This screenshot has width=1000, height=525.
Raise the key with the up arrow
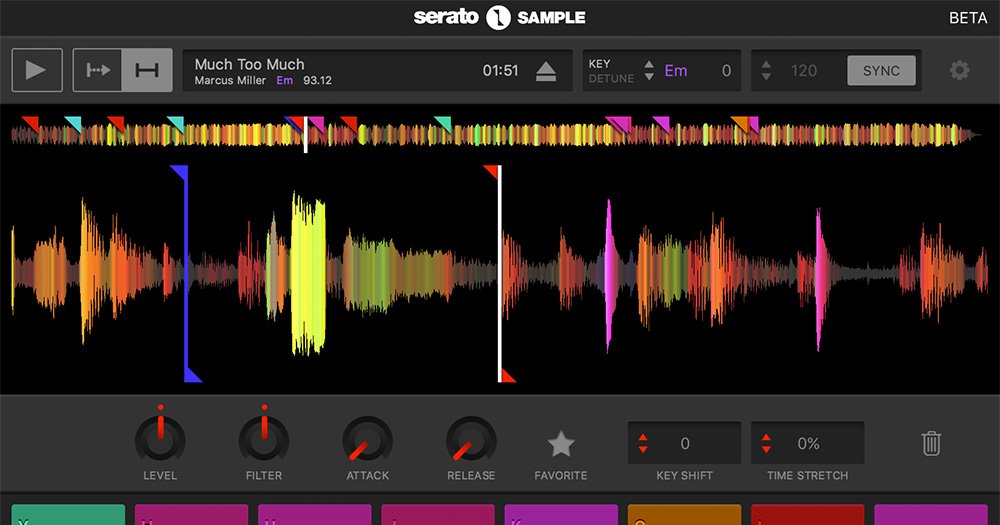click(x=649, y=64)
